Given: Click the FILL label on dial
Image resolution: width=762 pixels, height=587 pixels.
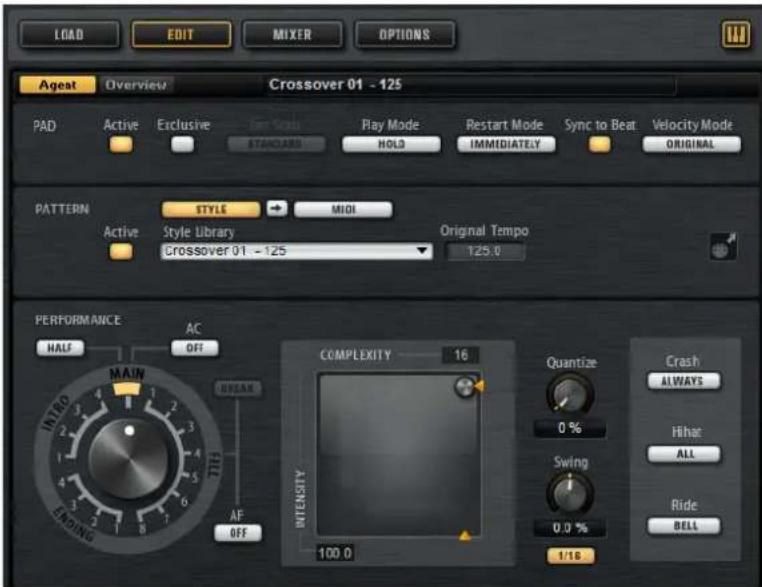Looking at the screenshot, I should pos(214,466).
